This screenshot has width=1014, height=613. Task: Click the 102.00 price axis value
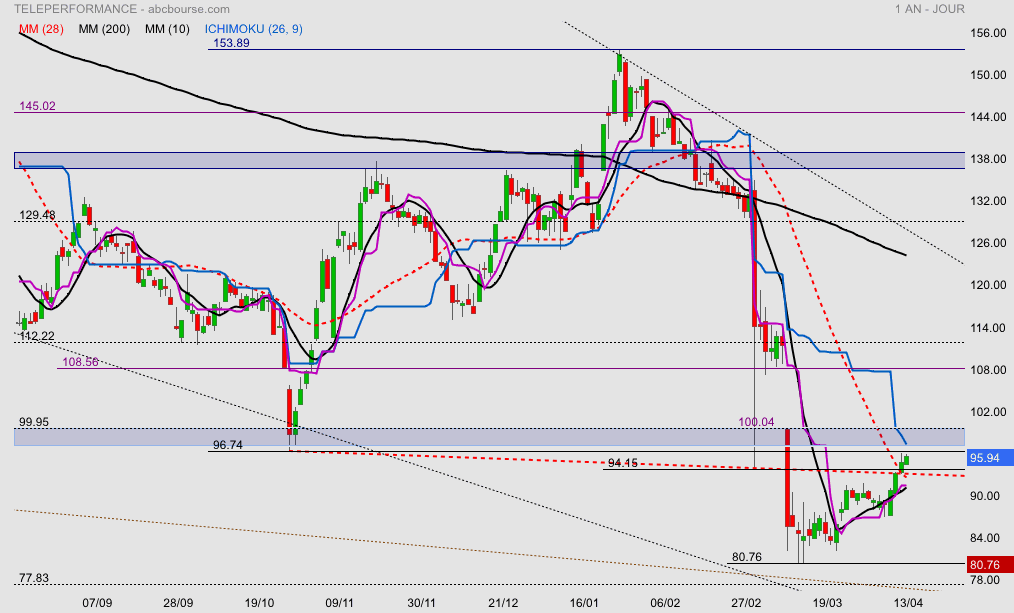tap(988, 413)
